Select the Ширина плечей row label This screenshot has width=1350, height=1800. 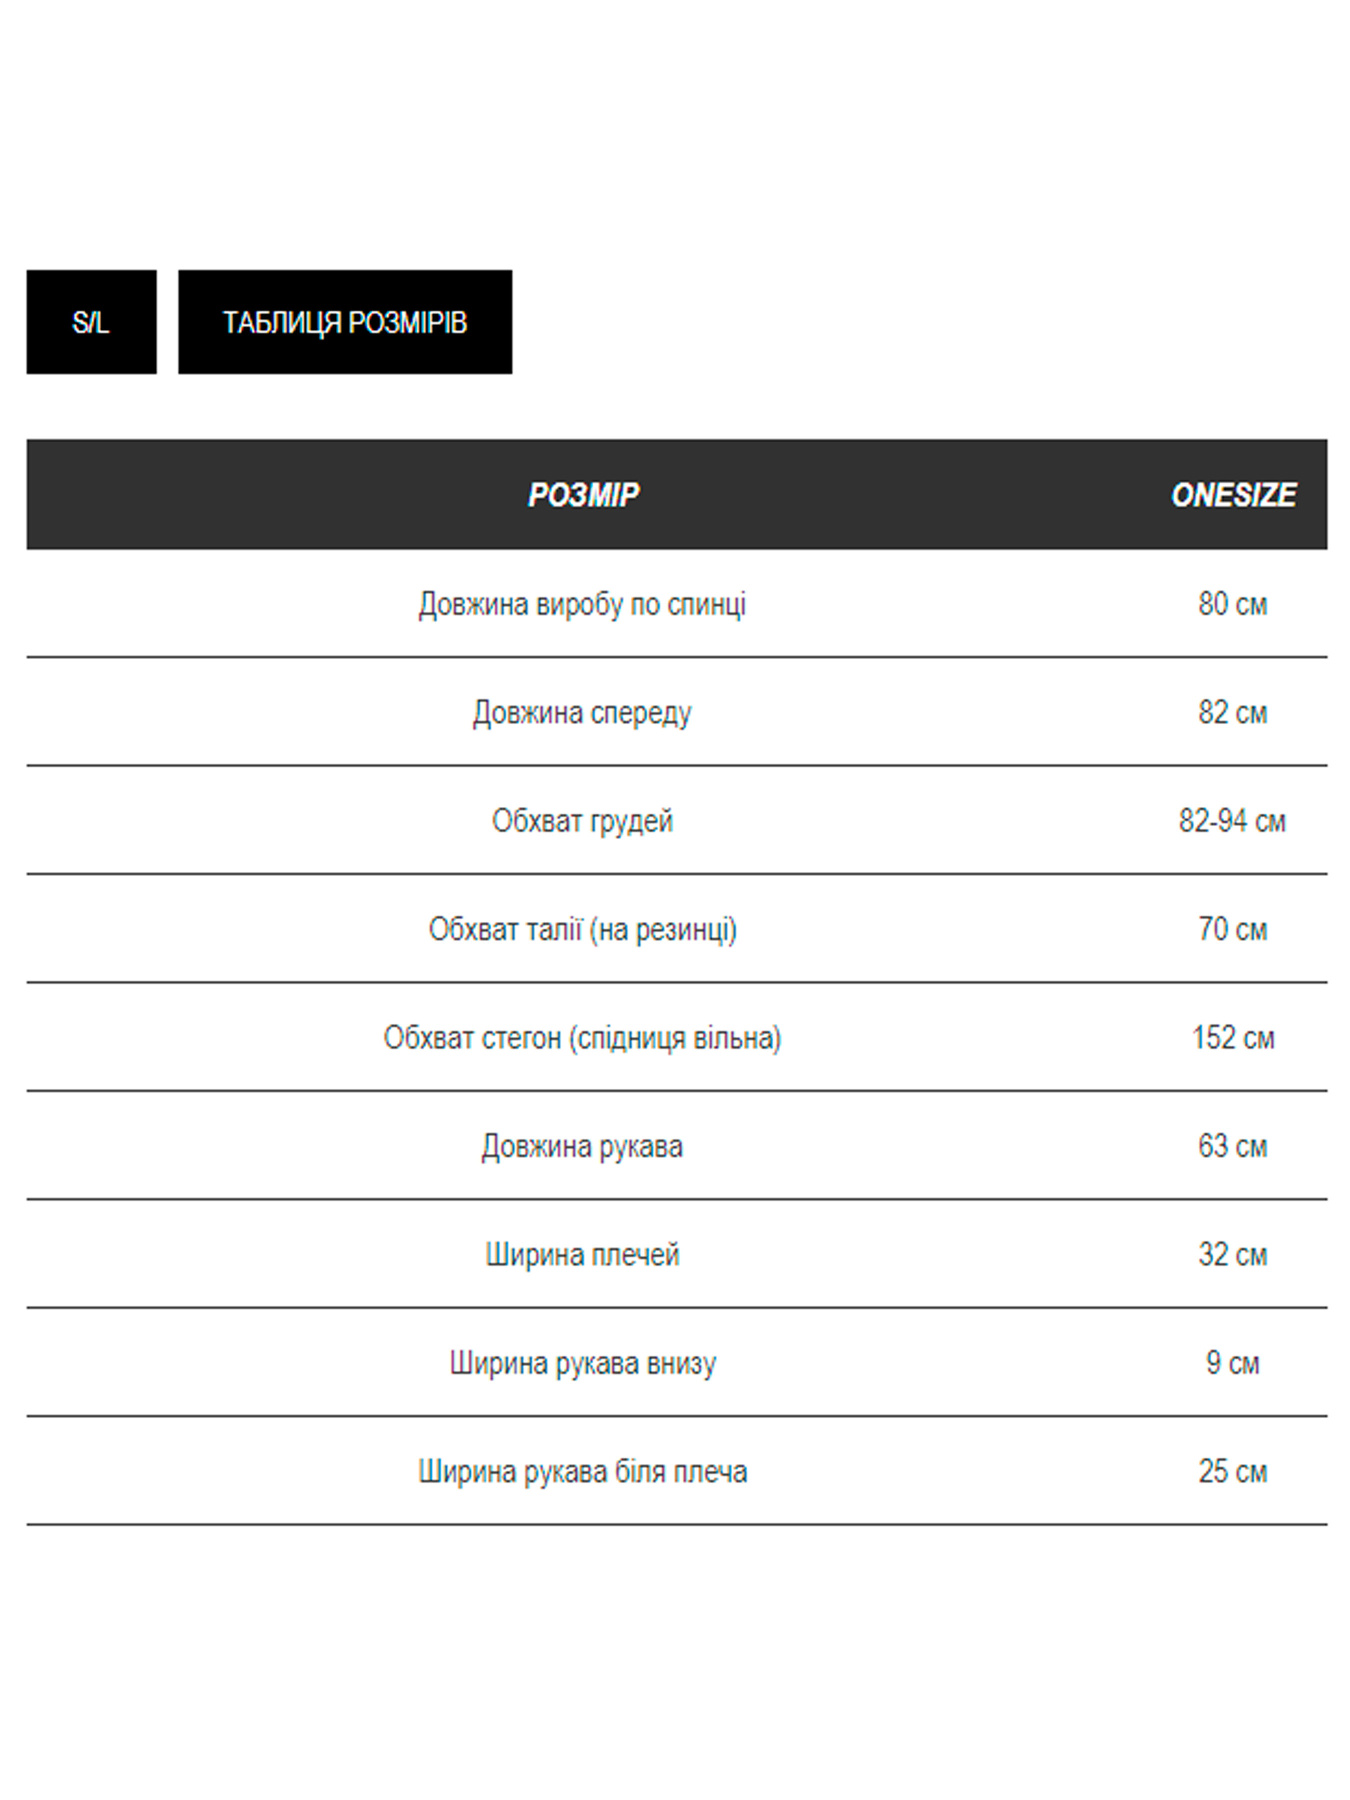coord(582,1255)
